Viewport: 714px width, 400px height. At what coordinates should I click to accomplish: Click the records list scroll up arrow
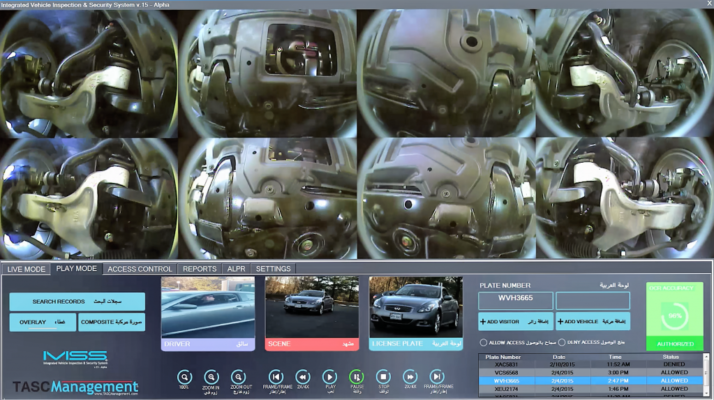tap(706, 357)
